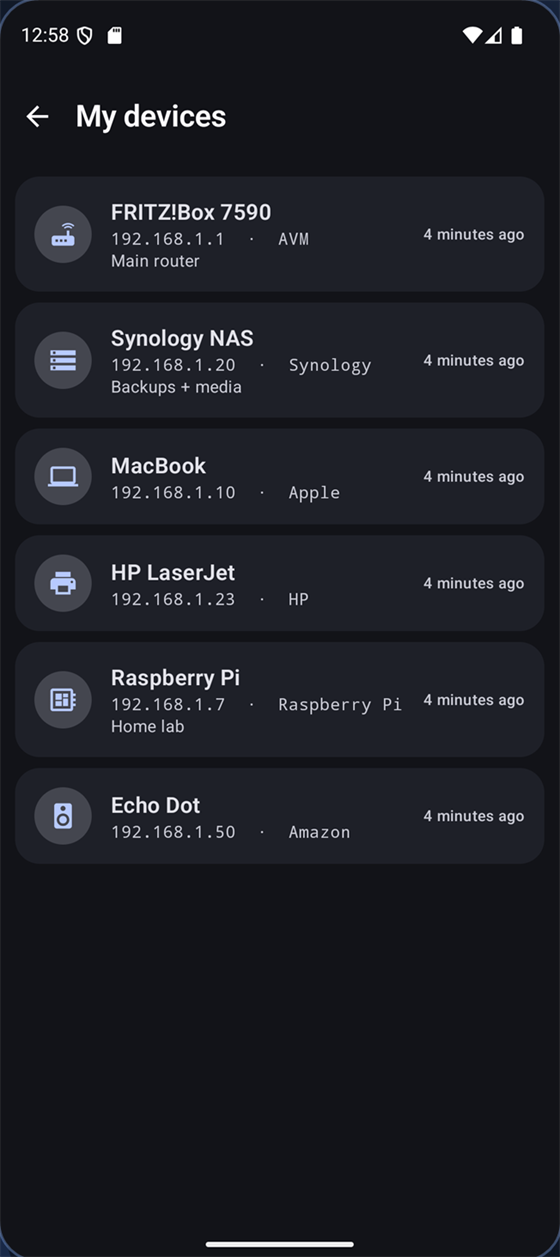Image resolution: width=560 pixels, height=1257 pixels.
Task: Go back using the arrow icon
Action: click(x=37, y=116)
